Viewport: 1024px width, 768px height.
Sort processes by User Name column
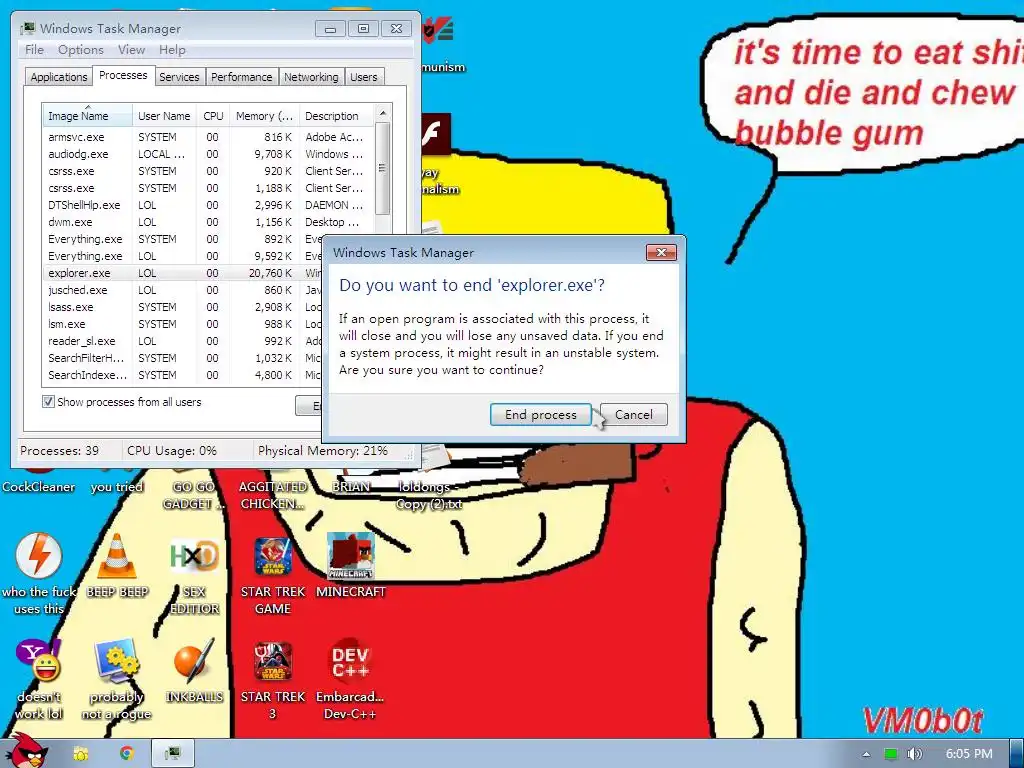point(164,116)
